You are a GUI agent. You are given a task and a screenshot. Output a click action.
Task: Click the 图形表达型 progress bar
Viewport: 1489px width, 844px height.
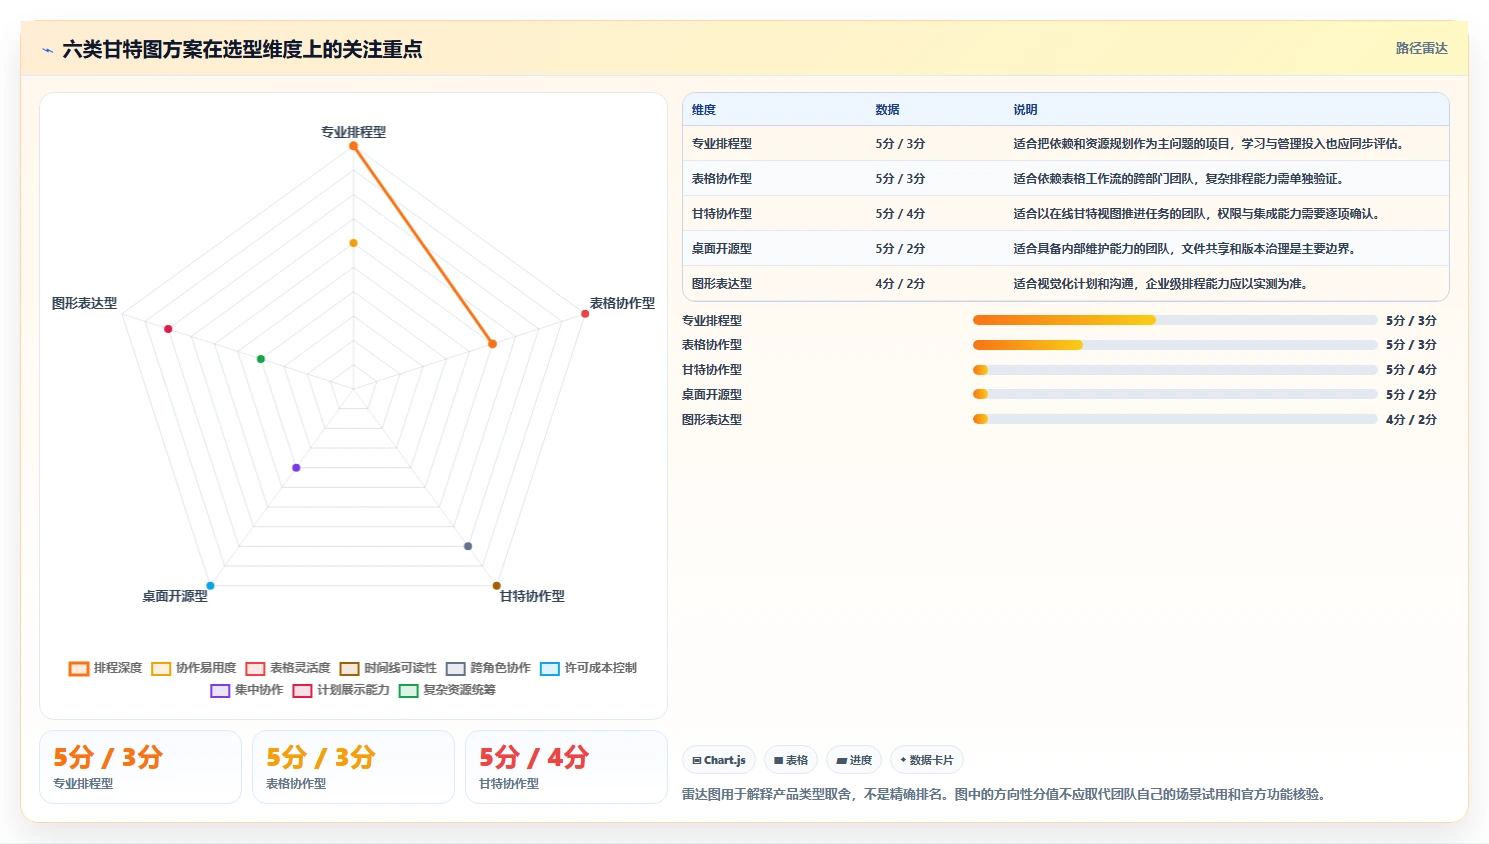click(x=1175, y=419)
